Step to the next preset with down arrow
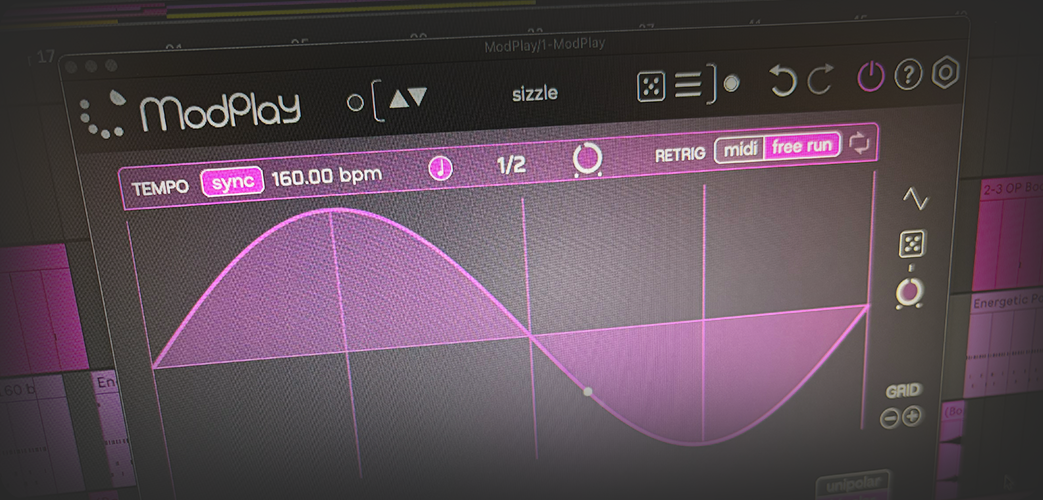 pyautogui.click(x=418, y=97)
